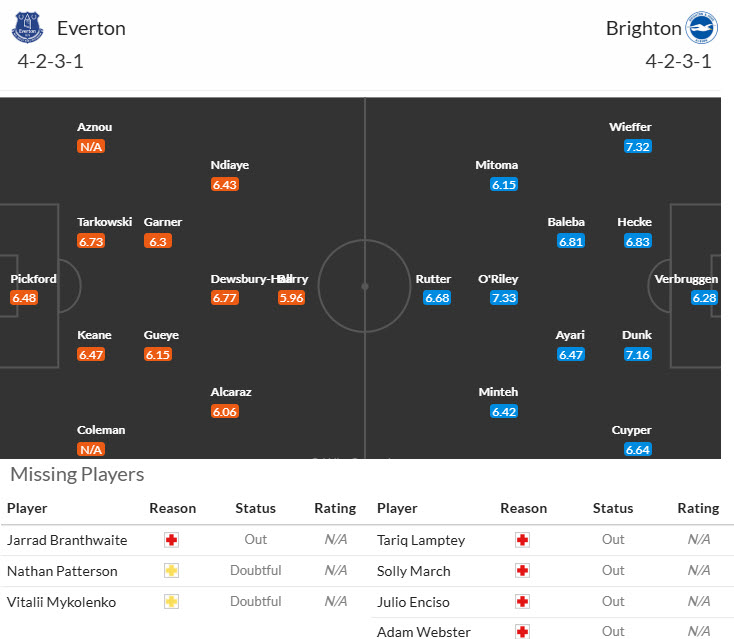The height and width of the screenshot is (639, 734).
Task: Select O'Riley's 7.33 rating badge
Action: coord(504,298)
